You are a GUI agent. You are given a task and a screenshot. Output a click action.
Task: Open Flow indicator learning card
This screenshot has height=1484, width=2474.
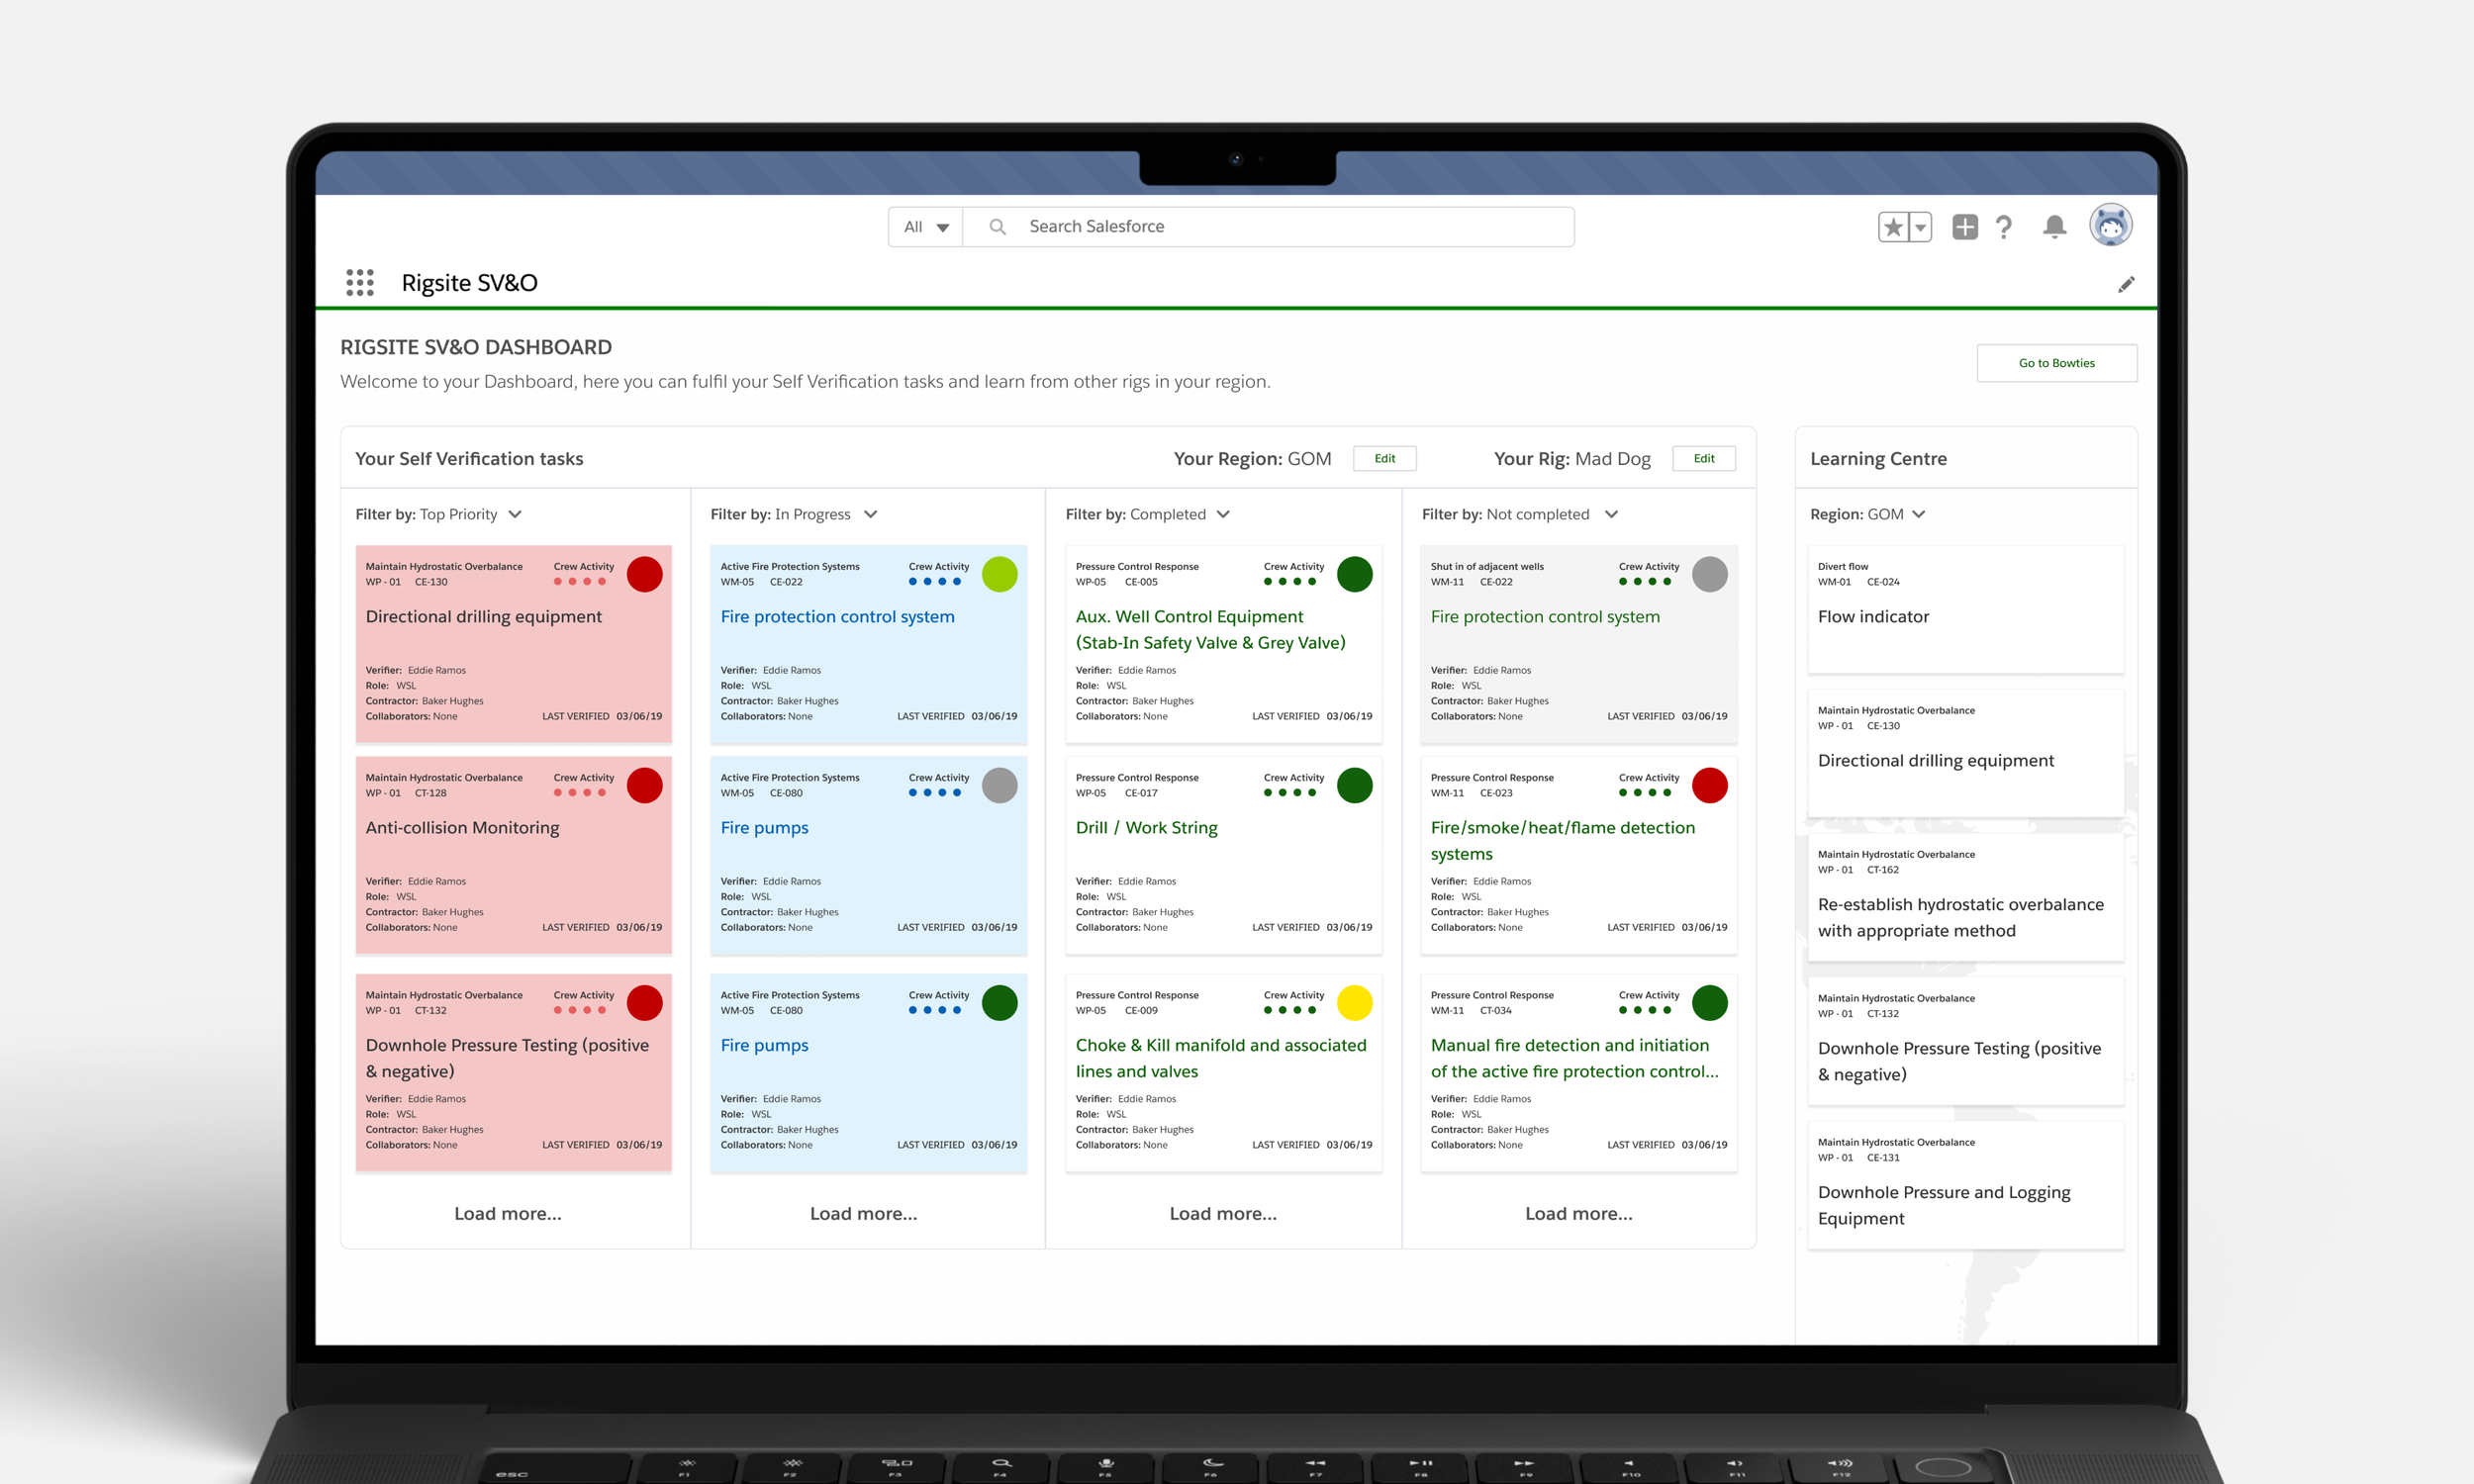1965,609
